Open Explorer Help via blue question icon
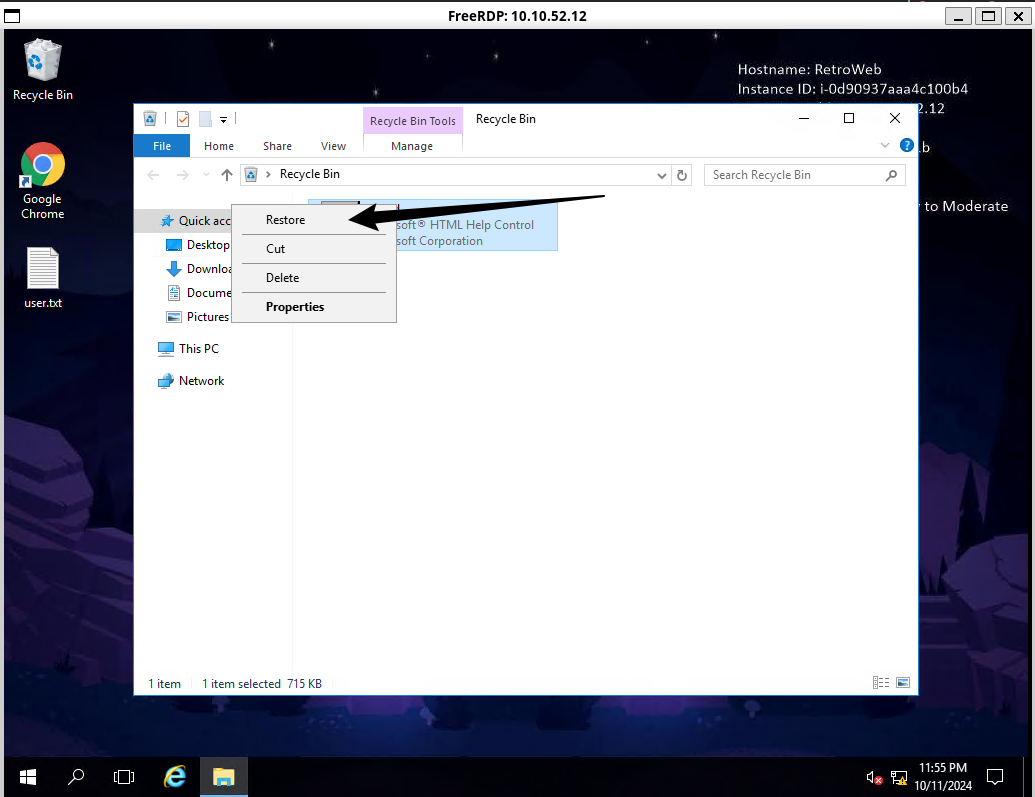1035x797 pixels. (906, 146)
